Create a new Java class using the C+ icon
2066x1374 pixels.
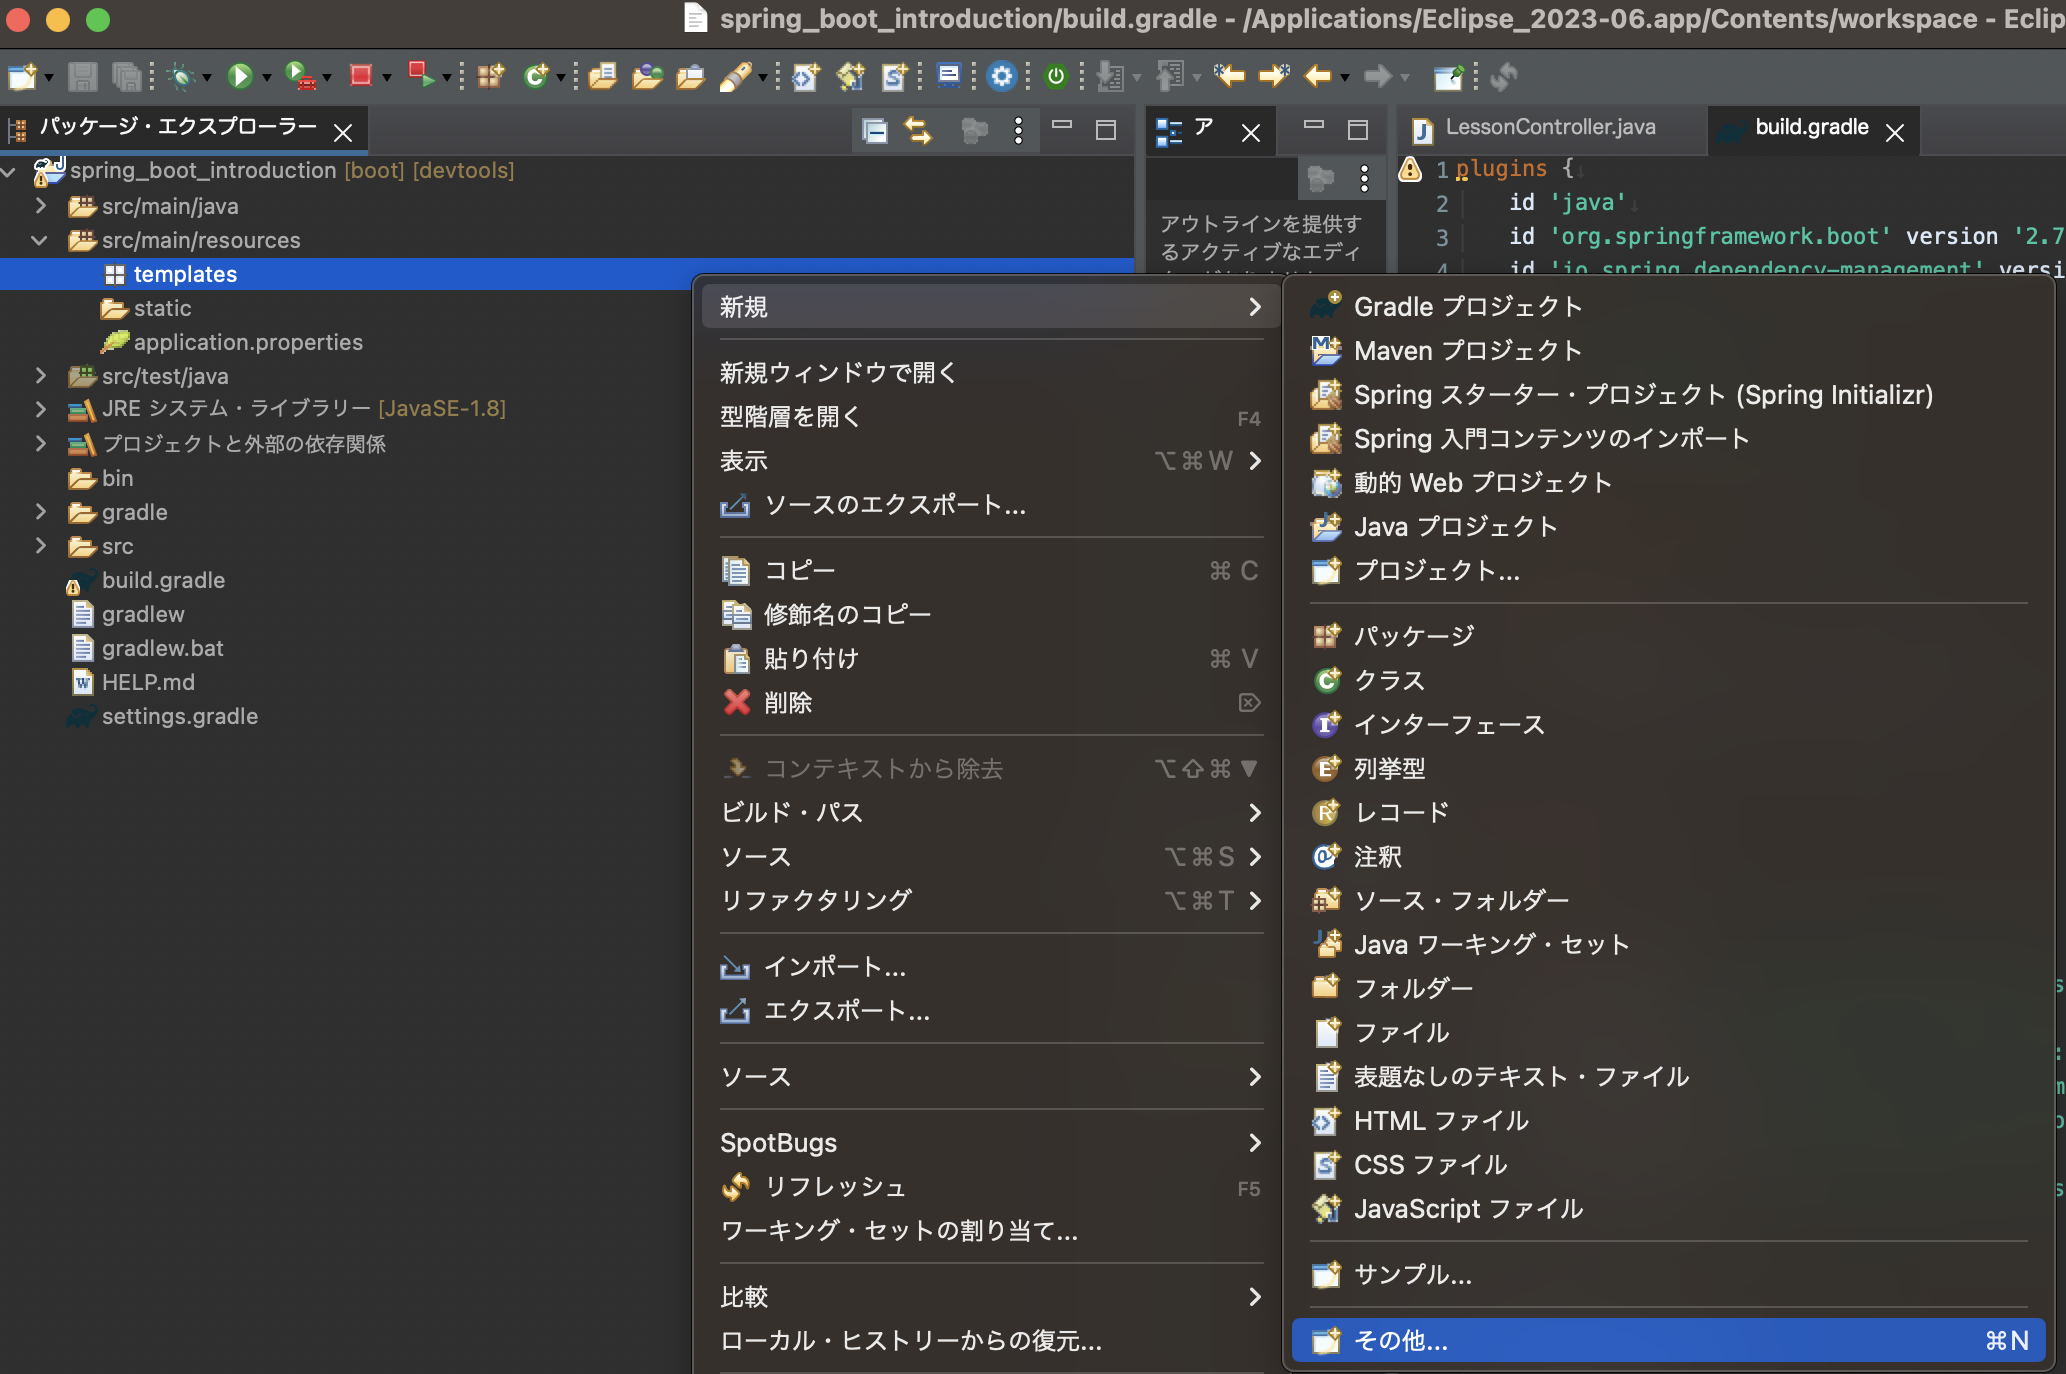point(537,76)
